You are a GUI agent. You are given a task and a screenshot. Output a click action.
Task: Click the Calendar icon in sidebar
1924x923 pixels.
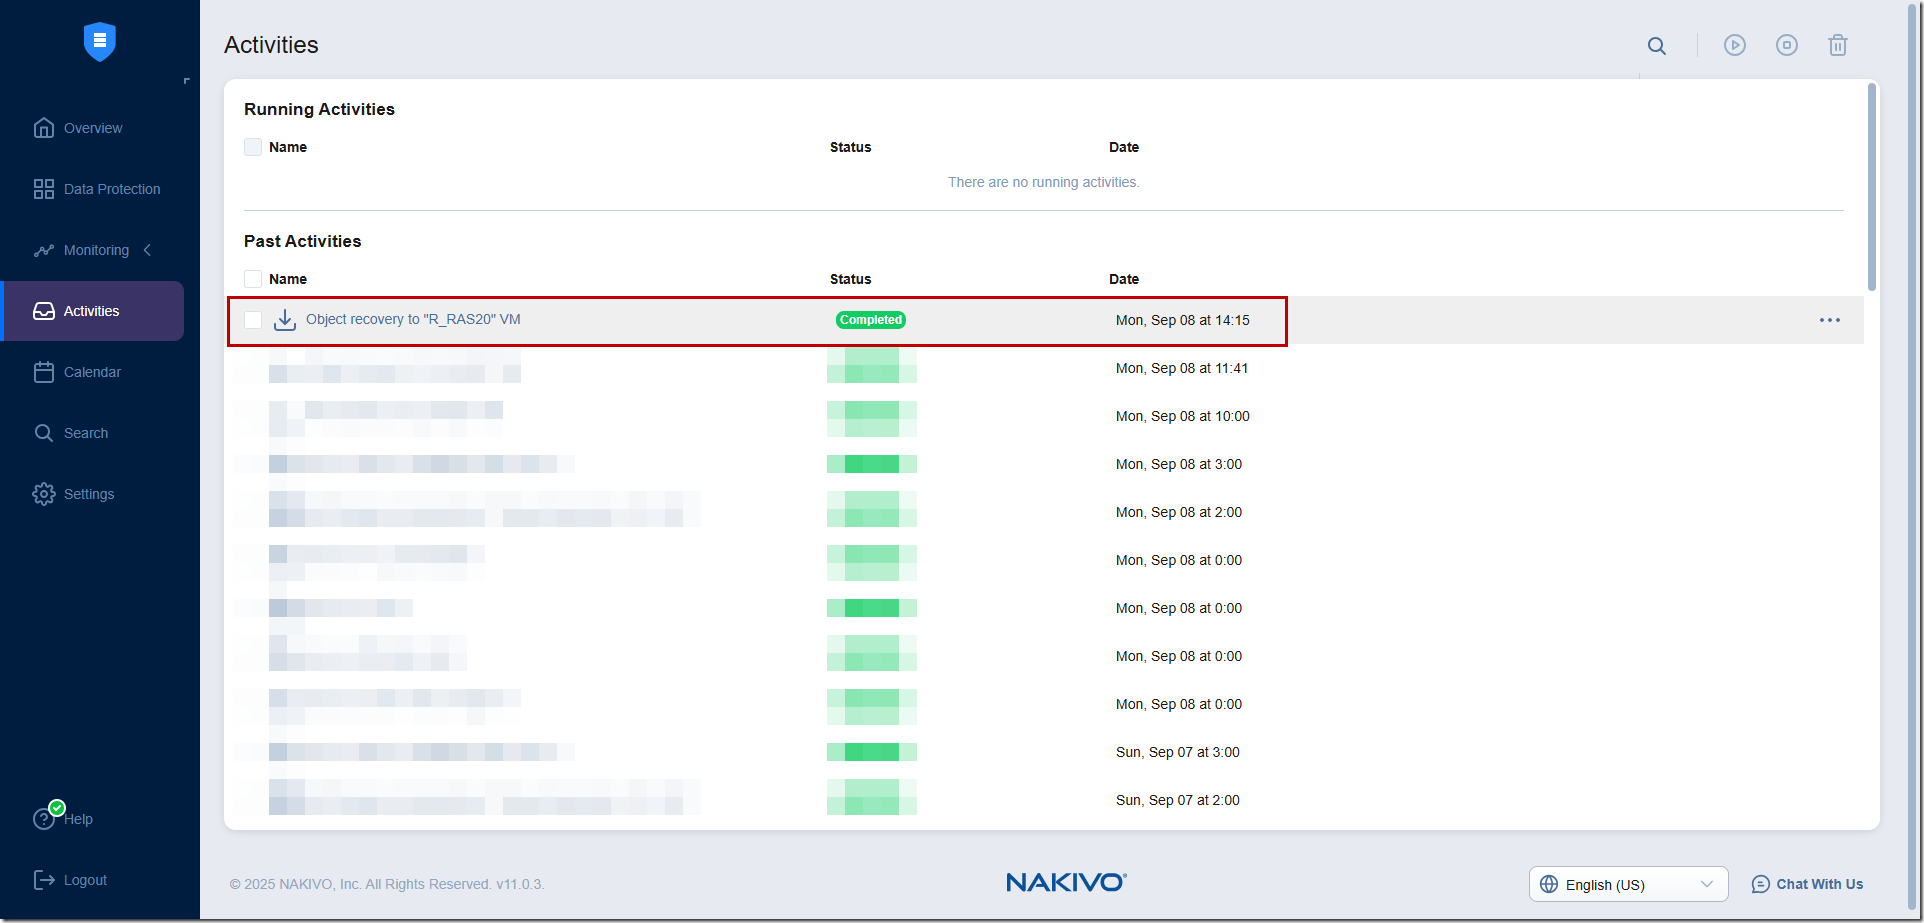coord(43,372)
